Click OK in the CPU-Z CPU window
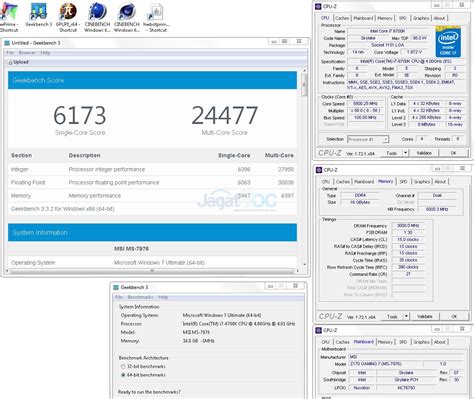 pyautogui.click(x=453, y=153)
